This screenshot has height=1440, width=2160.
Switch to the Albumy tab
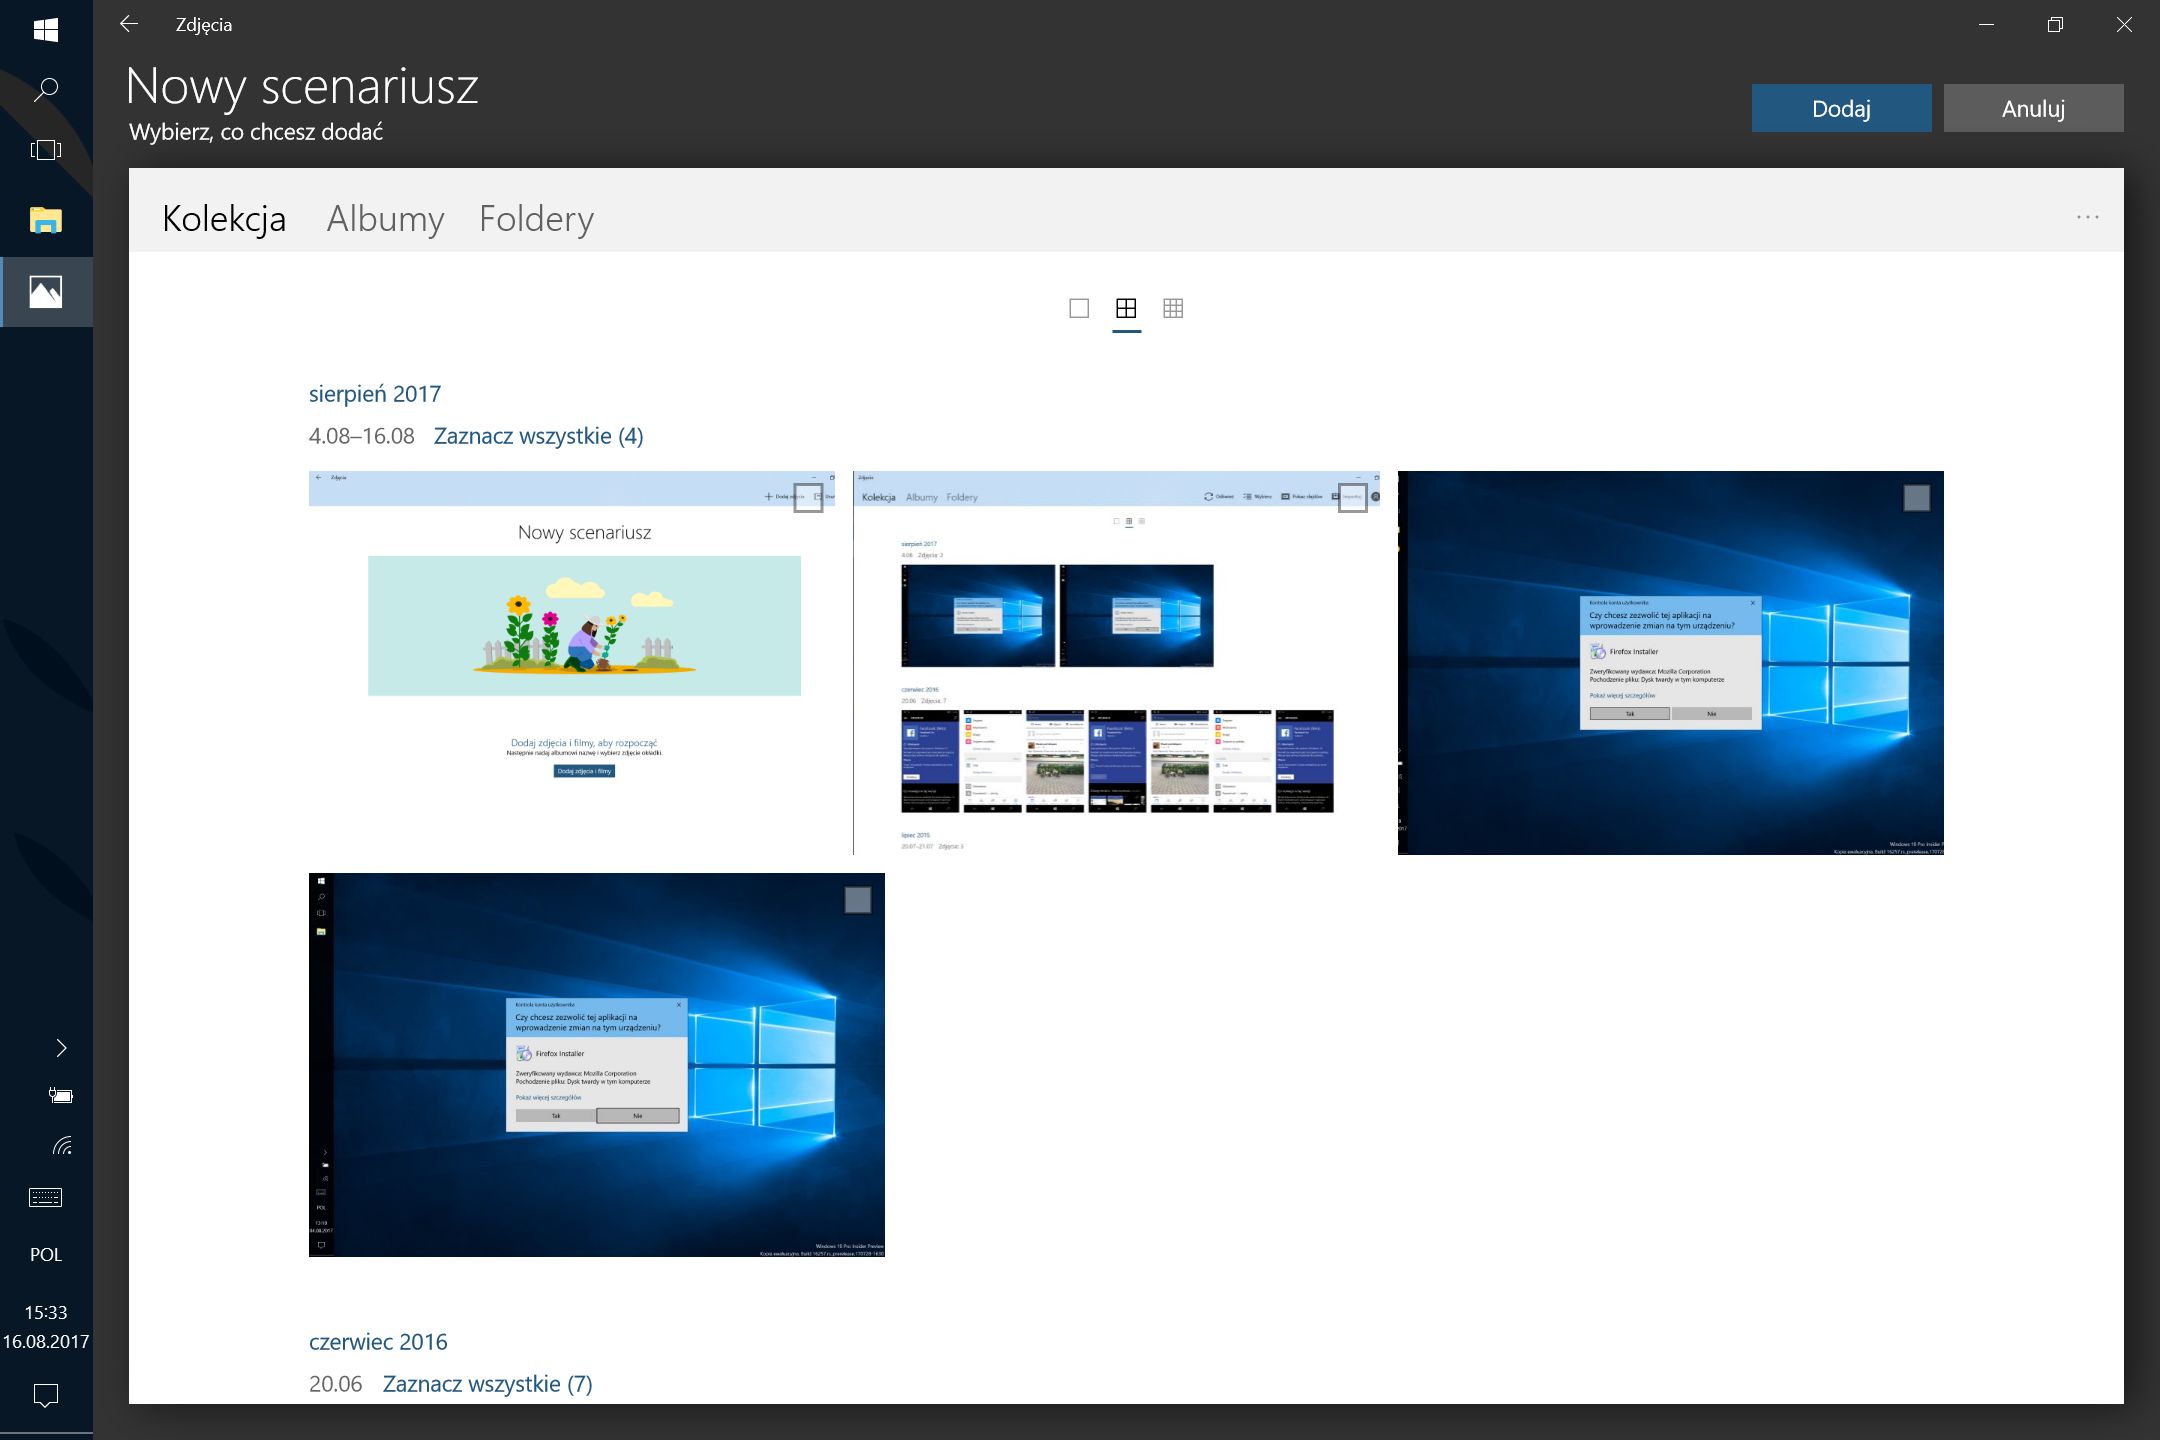coord(385,218)
